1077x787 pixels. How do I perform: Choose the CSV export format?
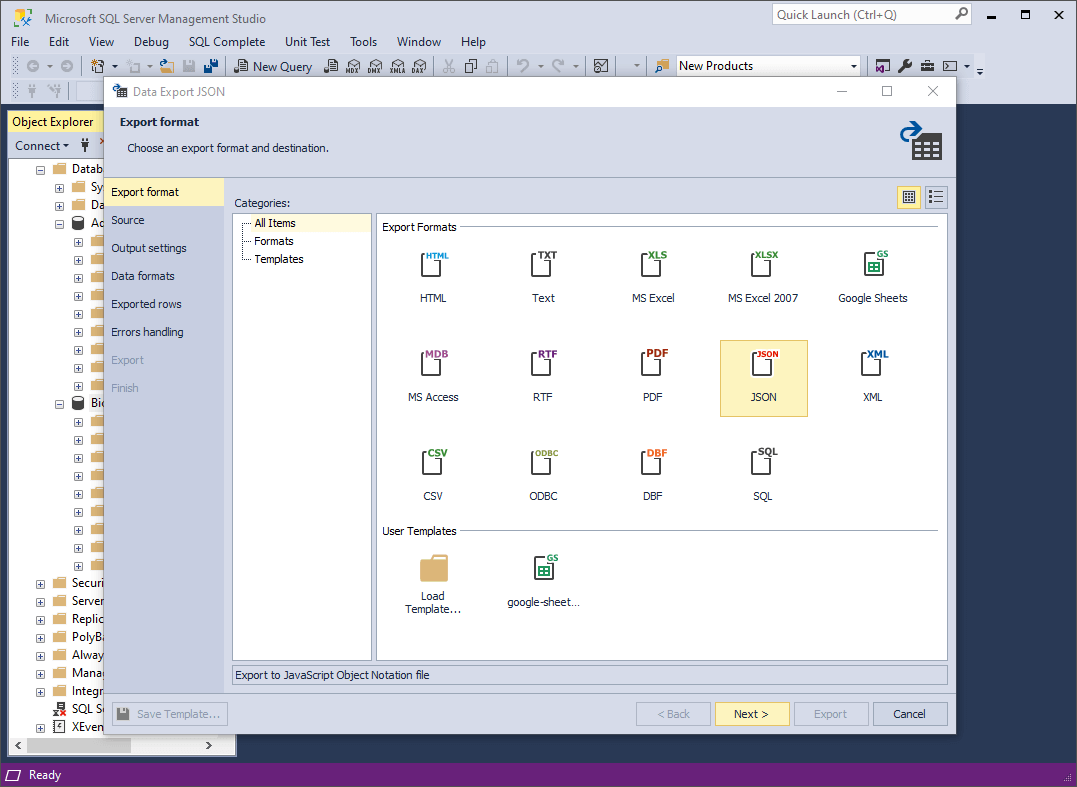coord(433,473)
